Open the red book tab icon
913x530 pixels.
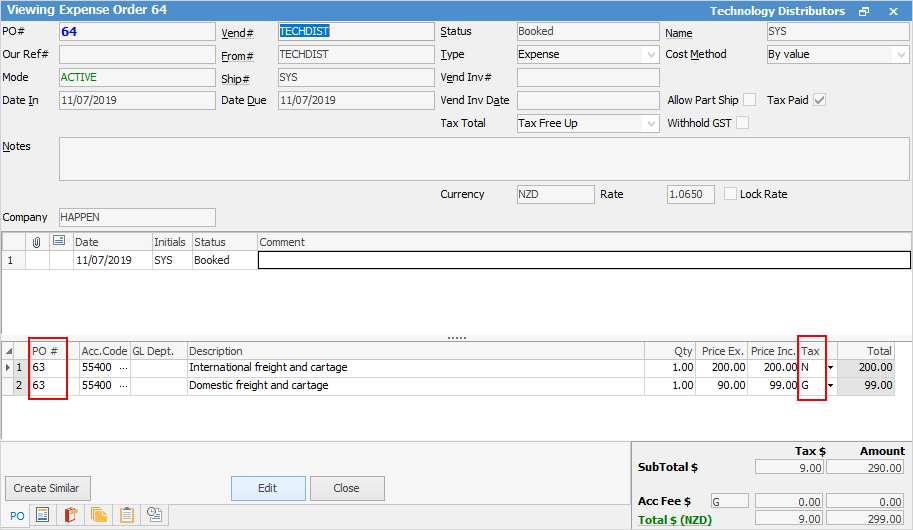pos(71,515)
